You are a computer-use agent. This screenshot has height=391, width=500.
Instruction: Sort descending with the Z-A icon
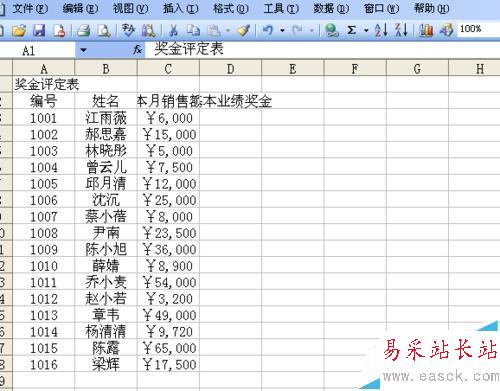[401, 30]
